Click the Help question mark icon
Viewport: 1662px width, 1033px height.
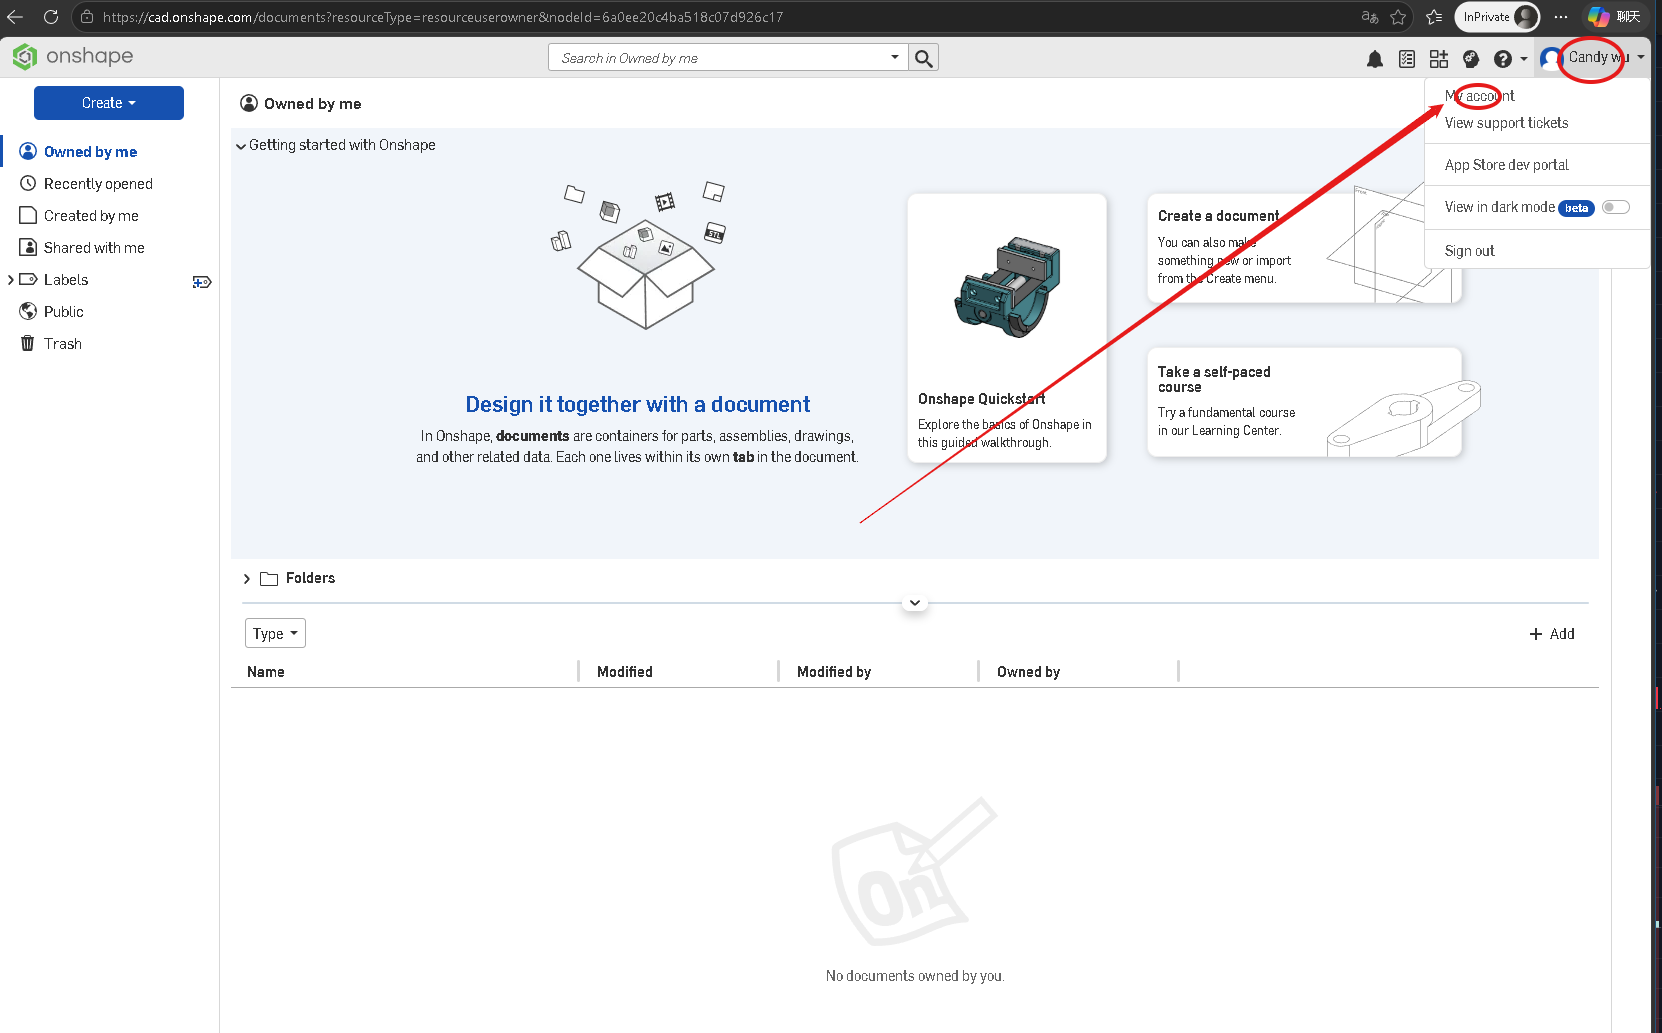point(1503,59)
